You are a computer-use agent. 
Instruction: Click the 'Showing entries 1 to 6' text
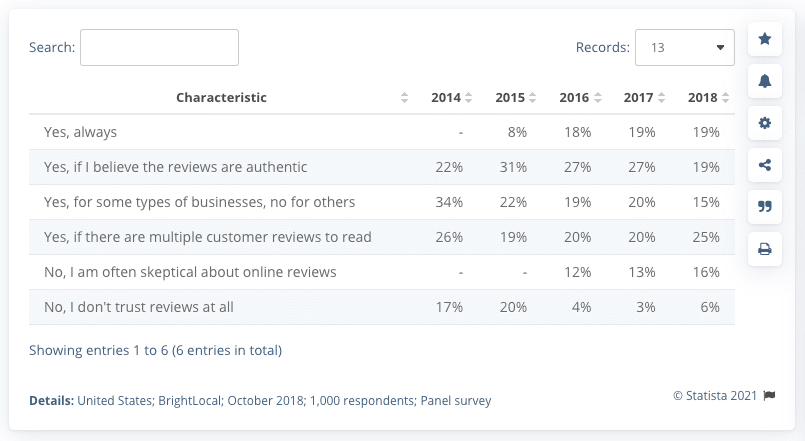click(155, 350)
